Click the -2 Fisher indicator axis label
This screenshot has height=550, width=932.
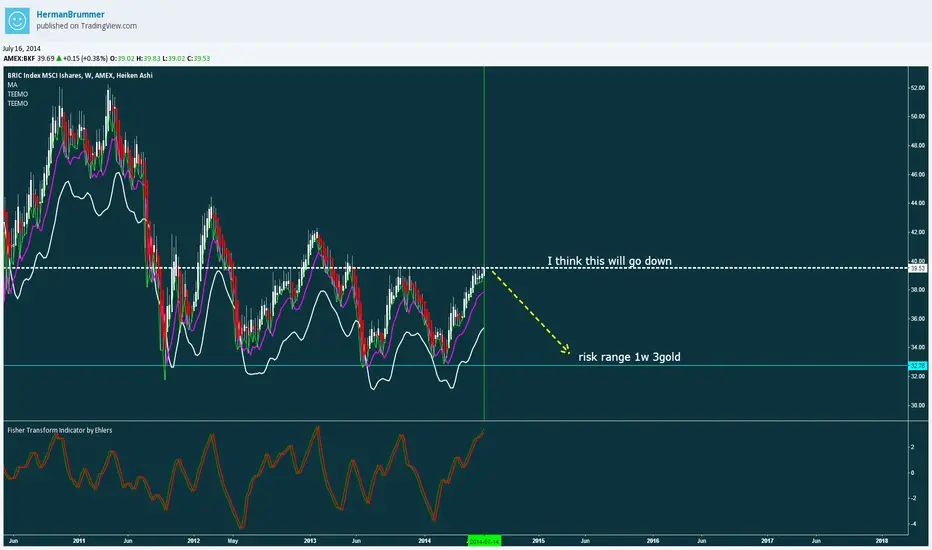[912, 498]
